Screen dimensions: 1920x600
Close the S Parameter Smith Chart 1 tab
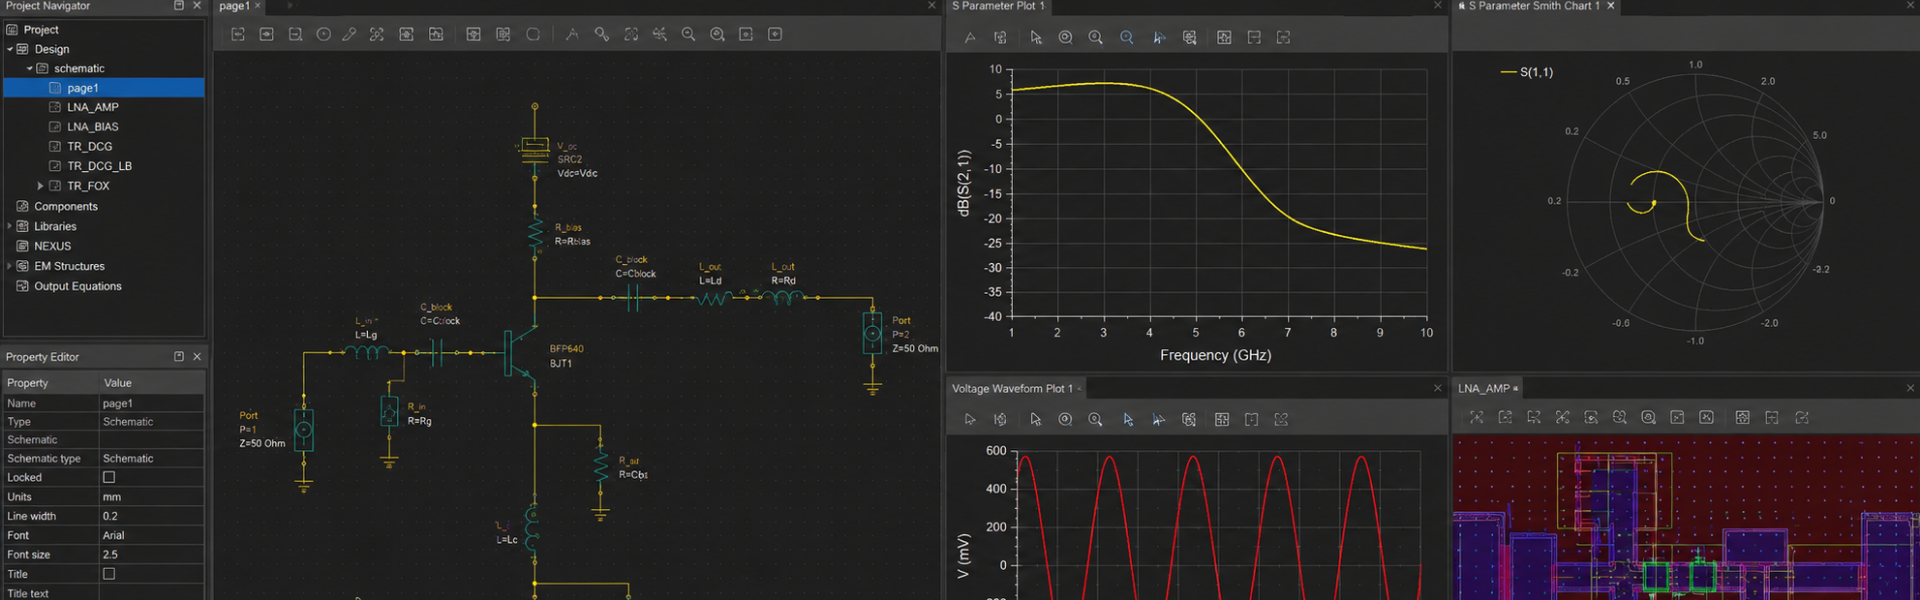tap(1611, 6)
